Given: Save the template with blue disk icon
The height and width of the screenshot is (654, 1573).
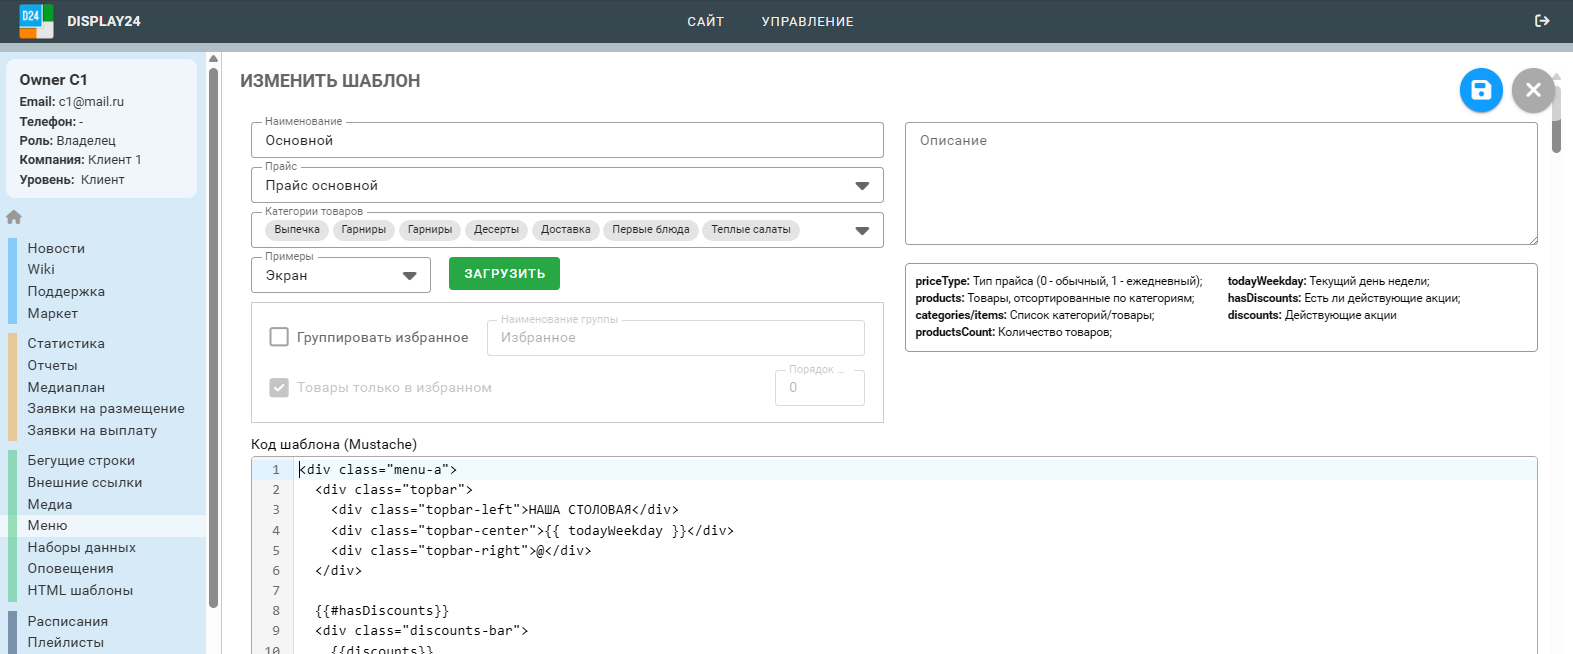Looking at the screenshot, I should click(1481, 91).
